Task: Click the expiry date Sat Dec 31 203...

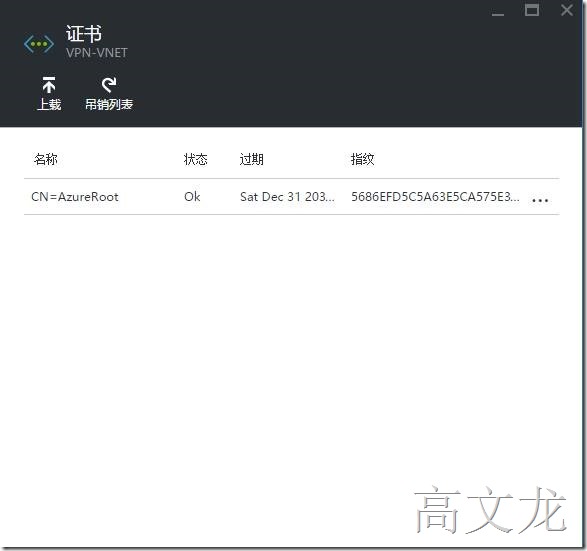Action: (x=287, y=197)
